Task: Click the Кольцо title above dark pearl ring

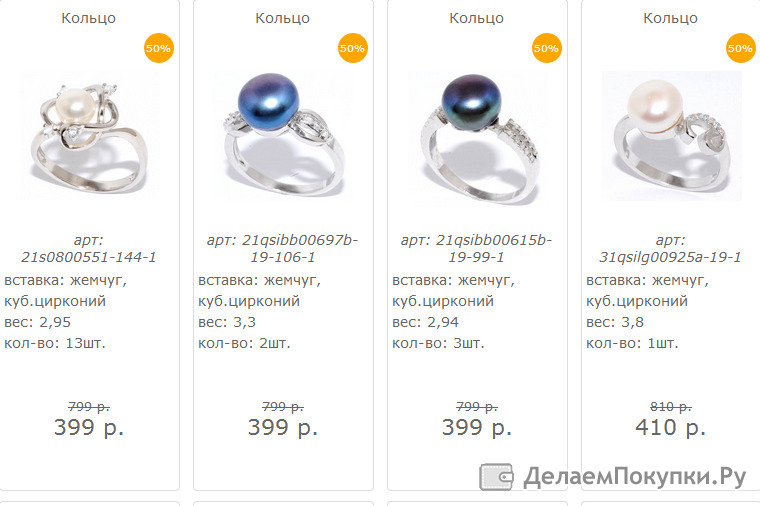Action: point(476,18)
